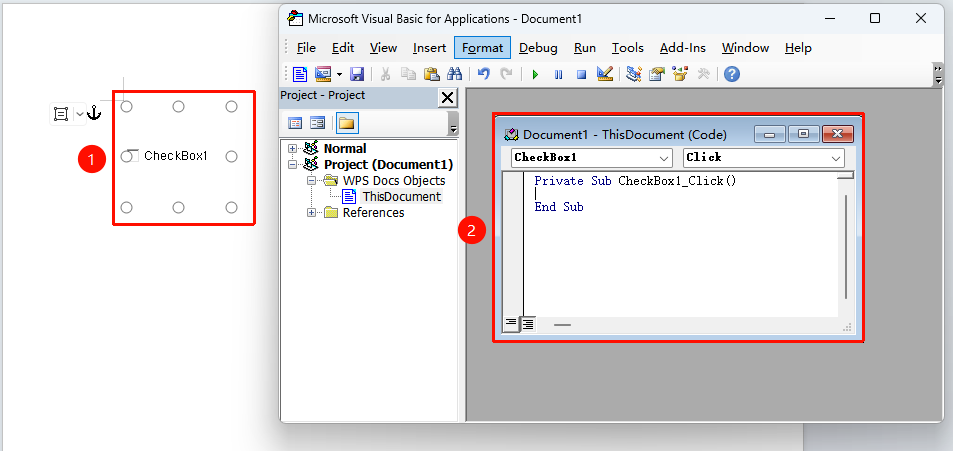Open the Insert menu

pyautogui.click(x=428, y=47)
